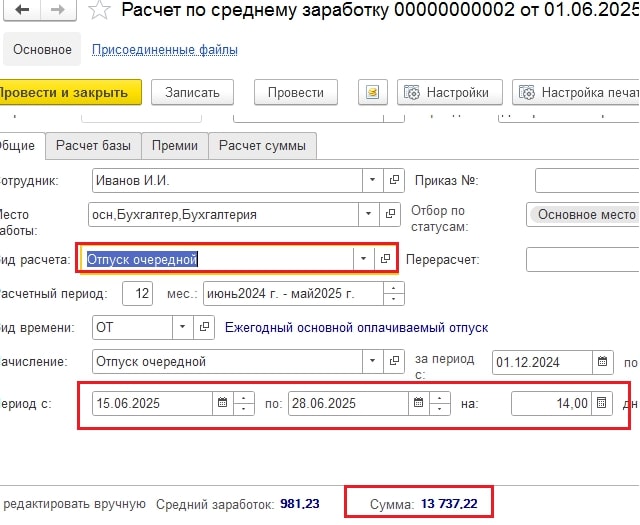Increase start date 15.06.2025 with up arrow
This screenshot has height=525, width=640.
coord(244,398)
